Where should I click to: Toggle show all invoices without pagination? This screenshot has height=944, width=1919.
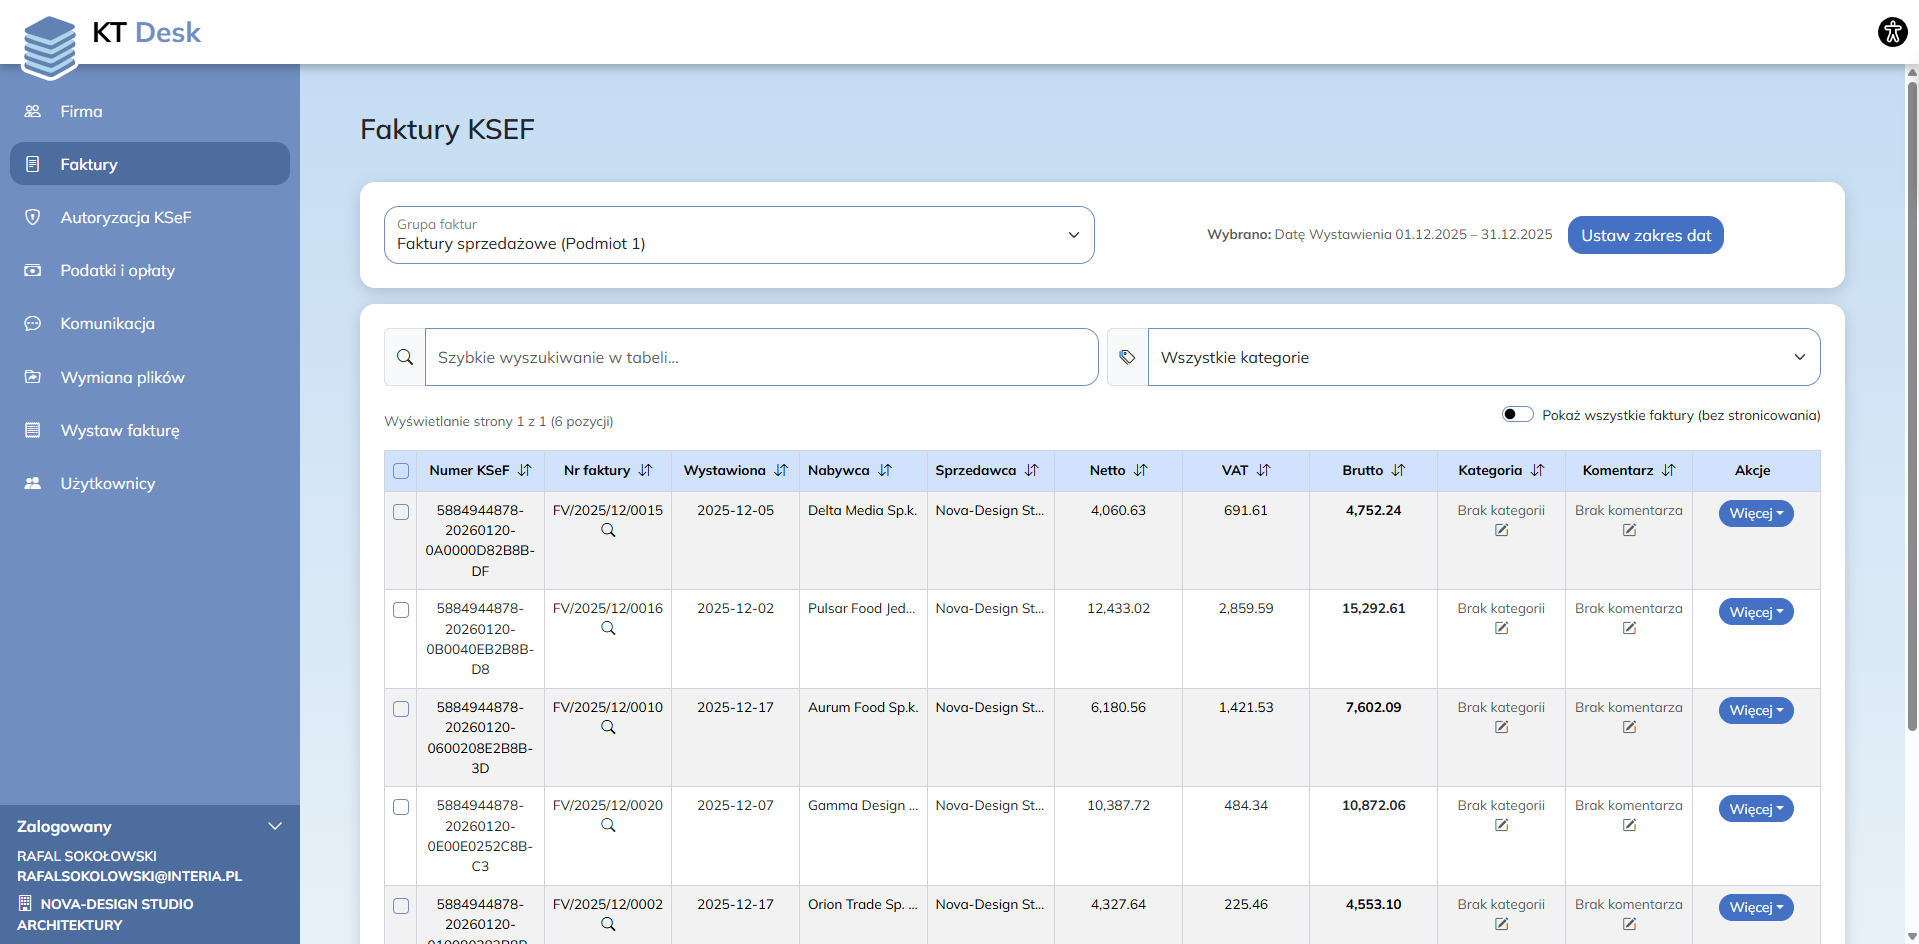1517,415
